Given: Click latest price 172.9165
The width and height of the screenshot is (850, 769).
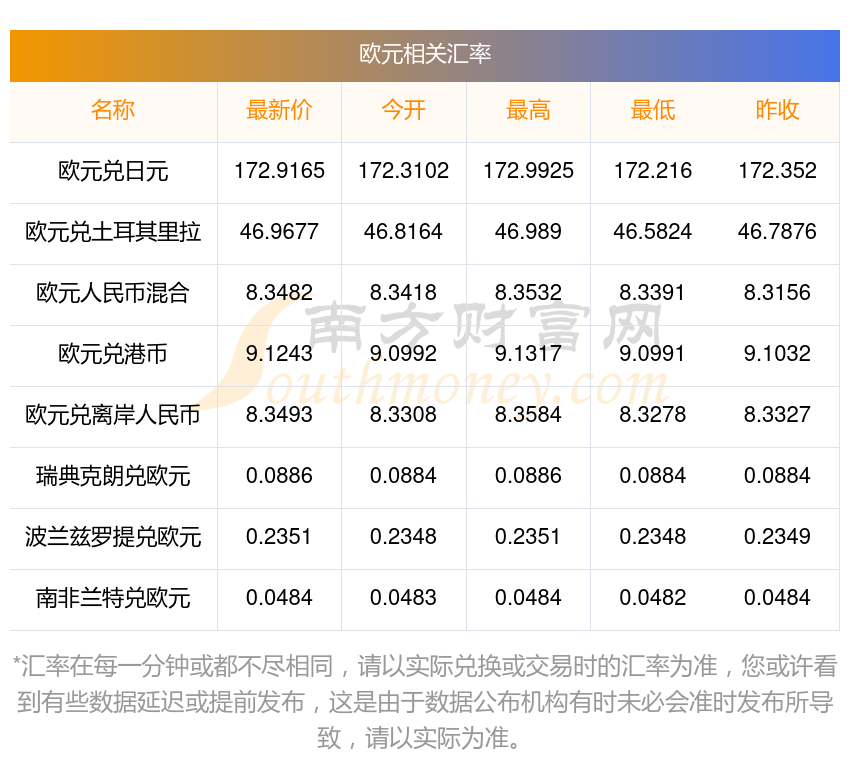Looking at the screenshot, I should coord(279,171).
